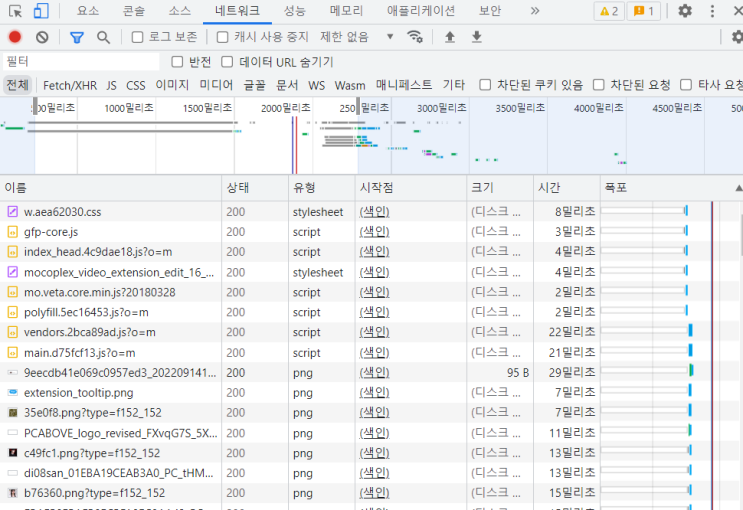Open DevTools more options kebab menu
The width and height of the screenshot is (743, 510).
712,11
